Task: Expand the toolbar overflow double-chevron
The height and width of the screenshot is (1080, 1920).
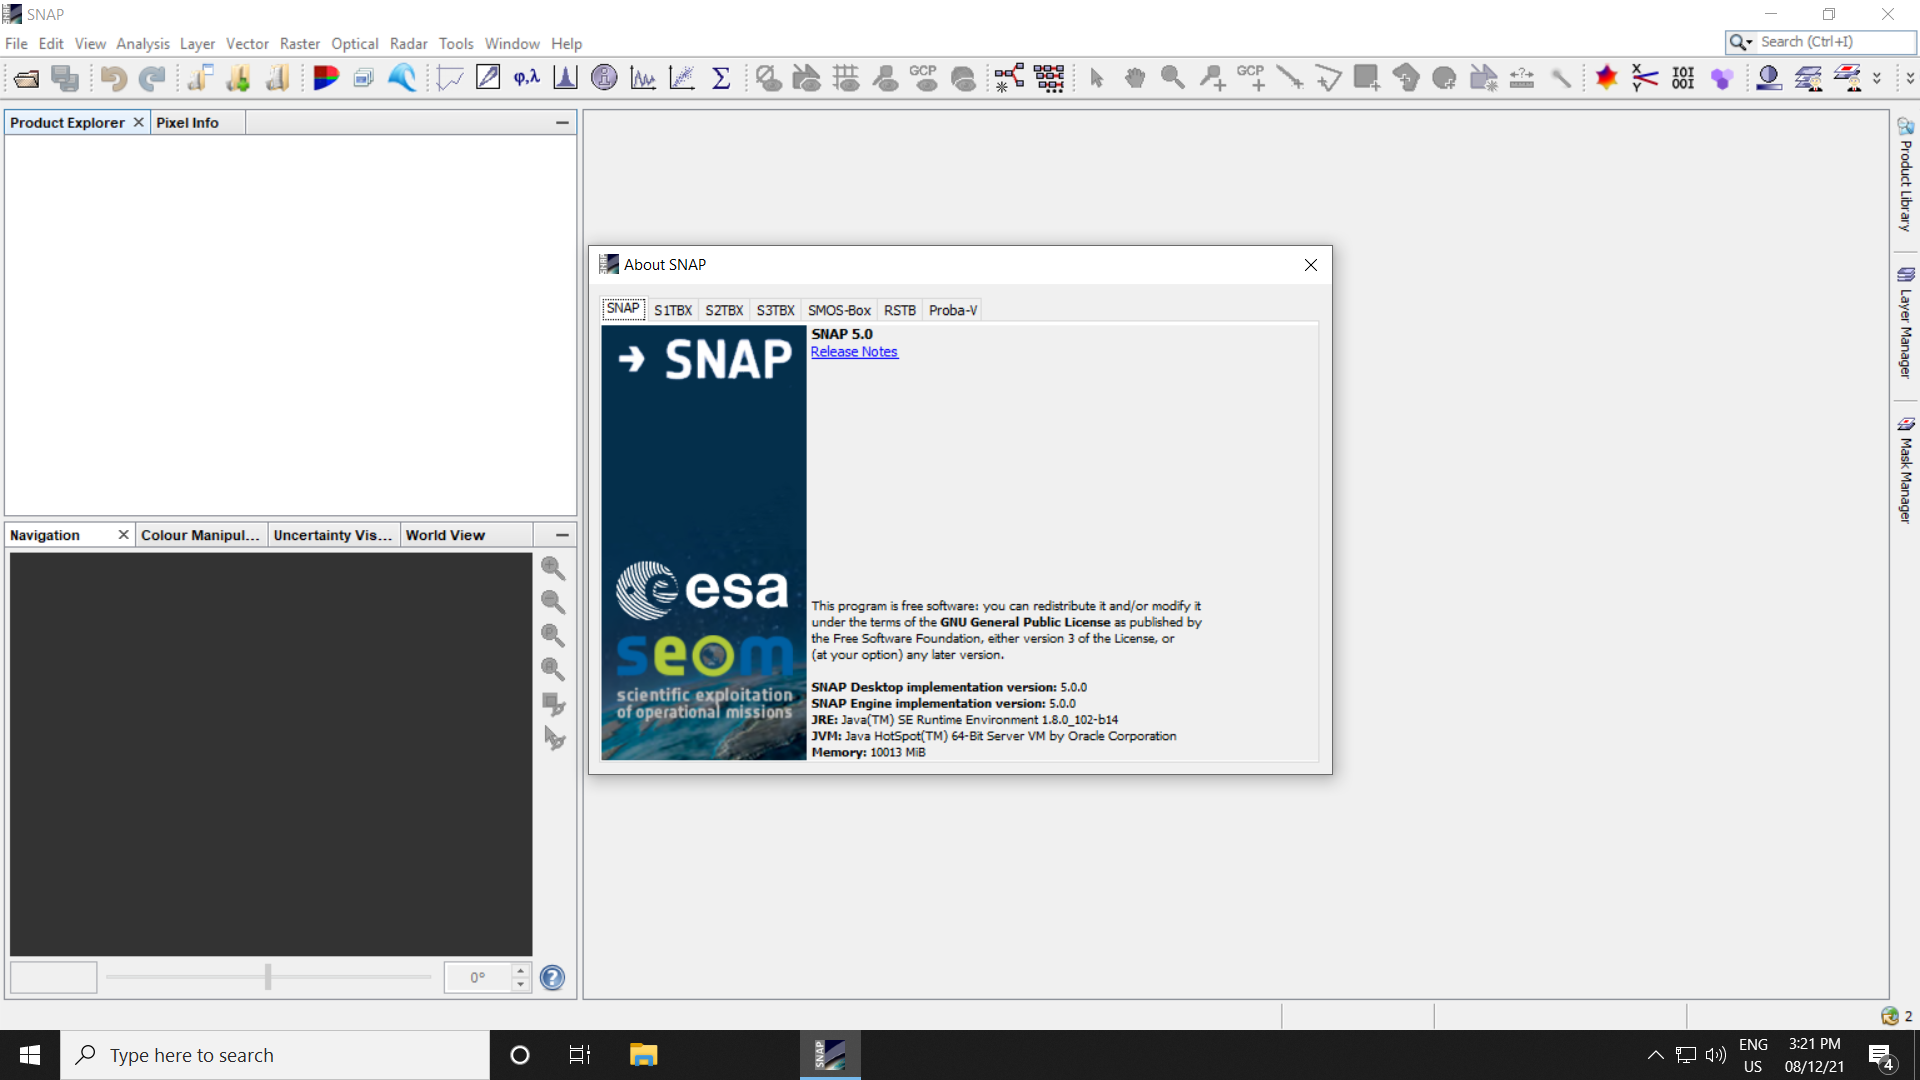Action: point(1877,78)
